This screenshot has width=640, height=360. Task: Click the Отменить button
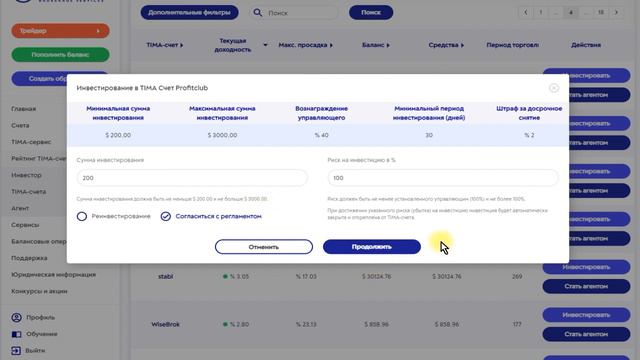click(264, 247)
